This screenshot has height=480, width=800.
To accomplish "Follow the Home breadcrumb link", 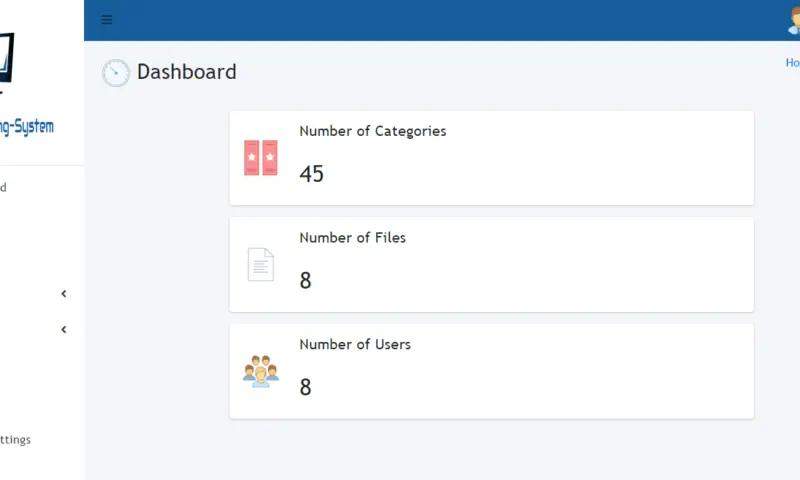I will point(792,62).
